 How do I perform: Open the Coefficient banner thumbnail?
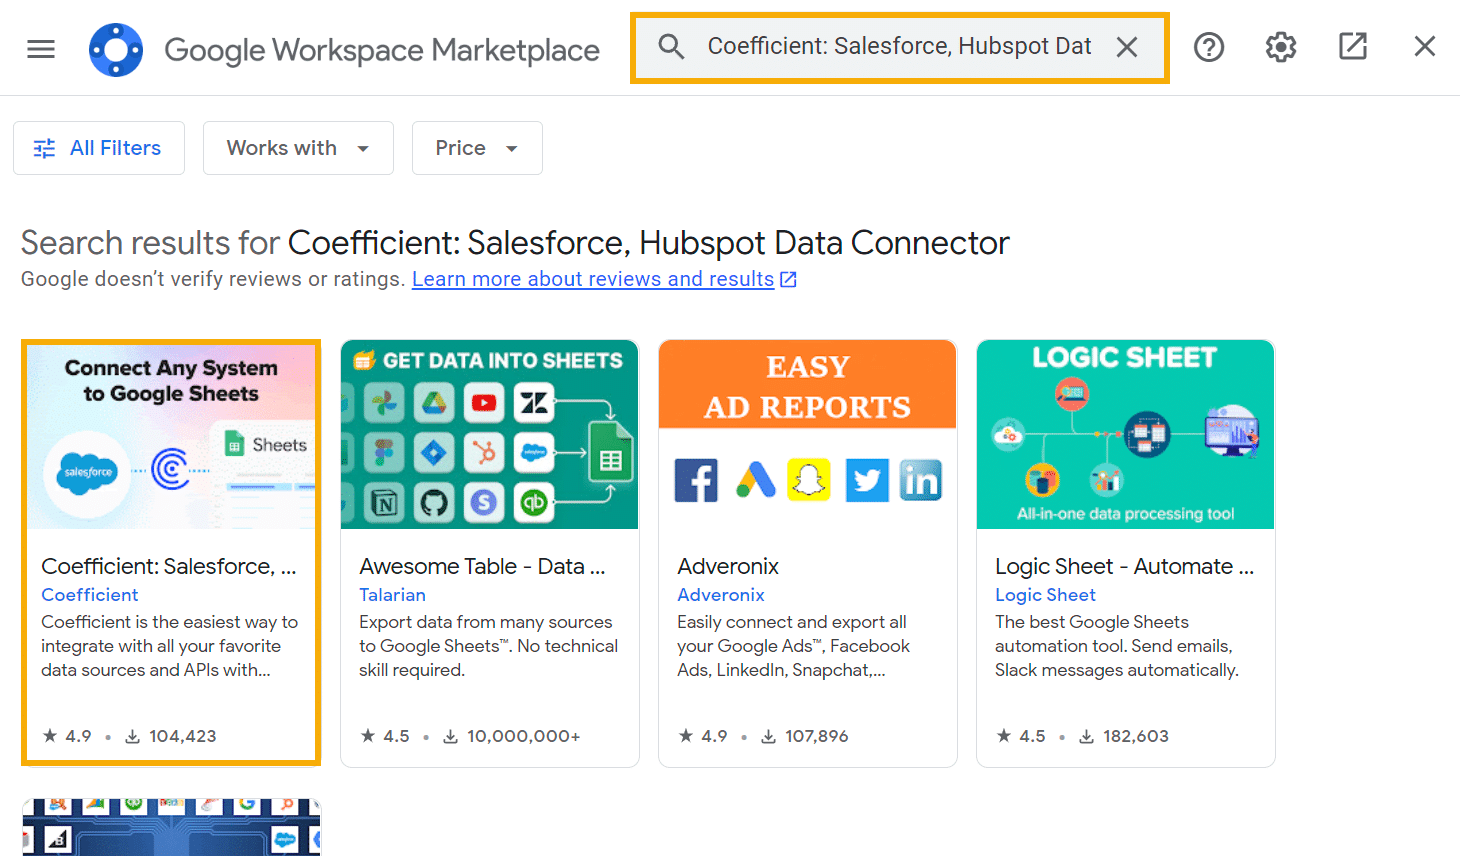click(171, 436)
